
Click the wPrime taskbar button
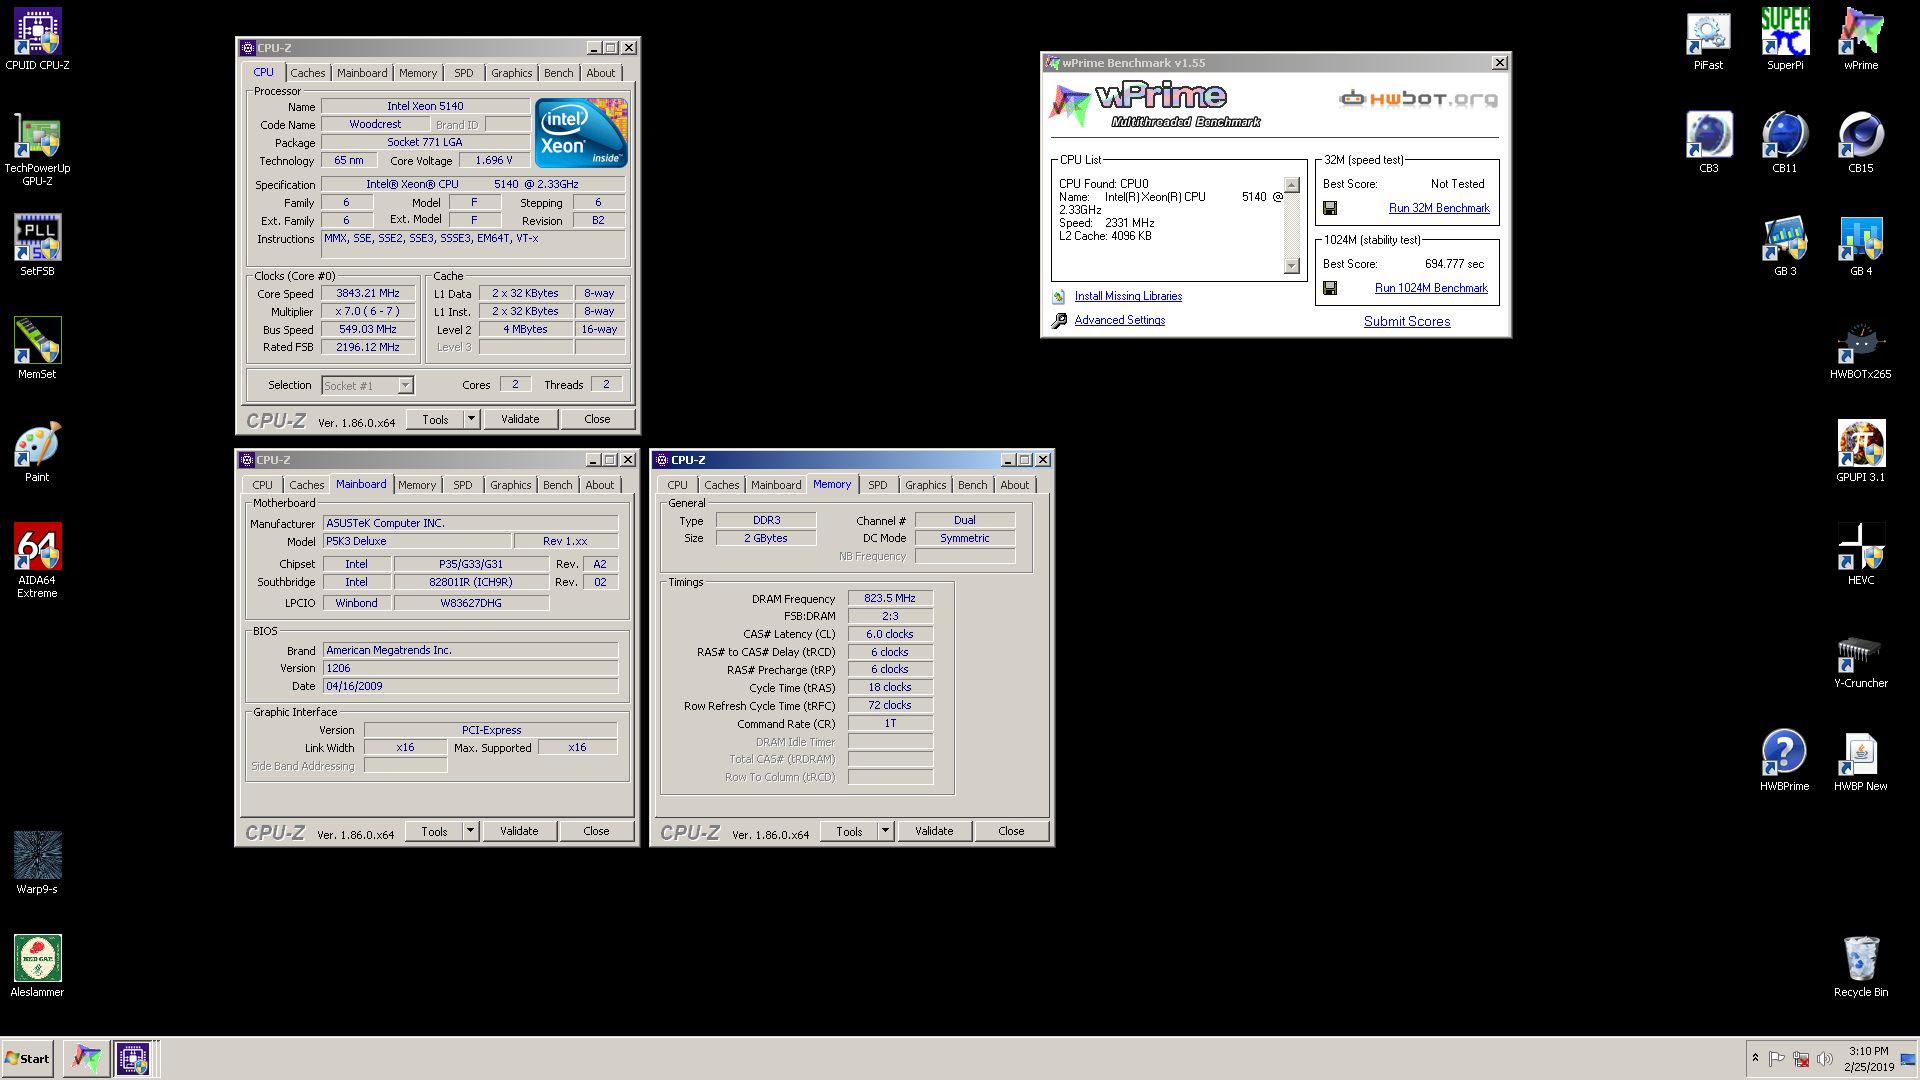(x=87, y=1058)
